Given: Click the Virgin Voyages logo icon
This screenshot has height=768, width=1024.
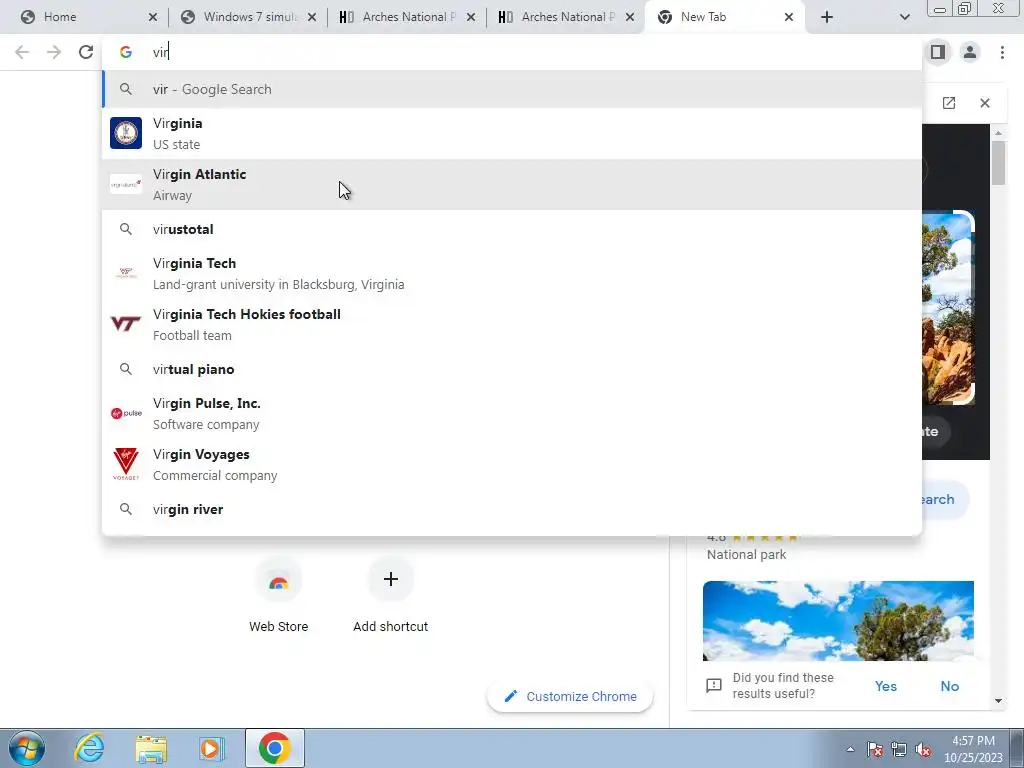Looking at the screenshot, I should click(x=126, y=464).
